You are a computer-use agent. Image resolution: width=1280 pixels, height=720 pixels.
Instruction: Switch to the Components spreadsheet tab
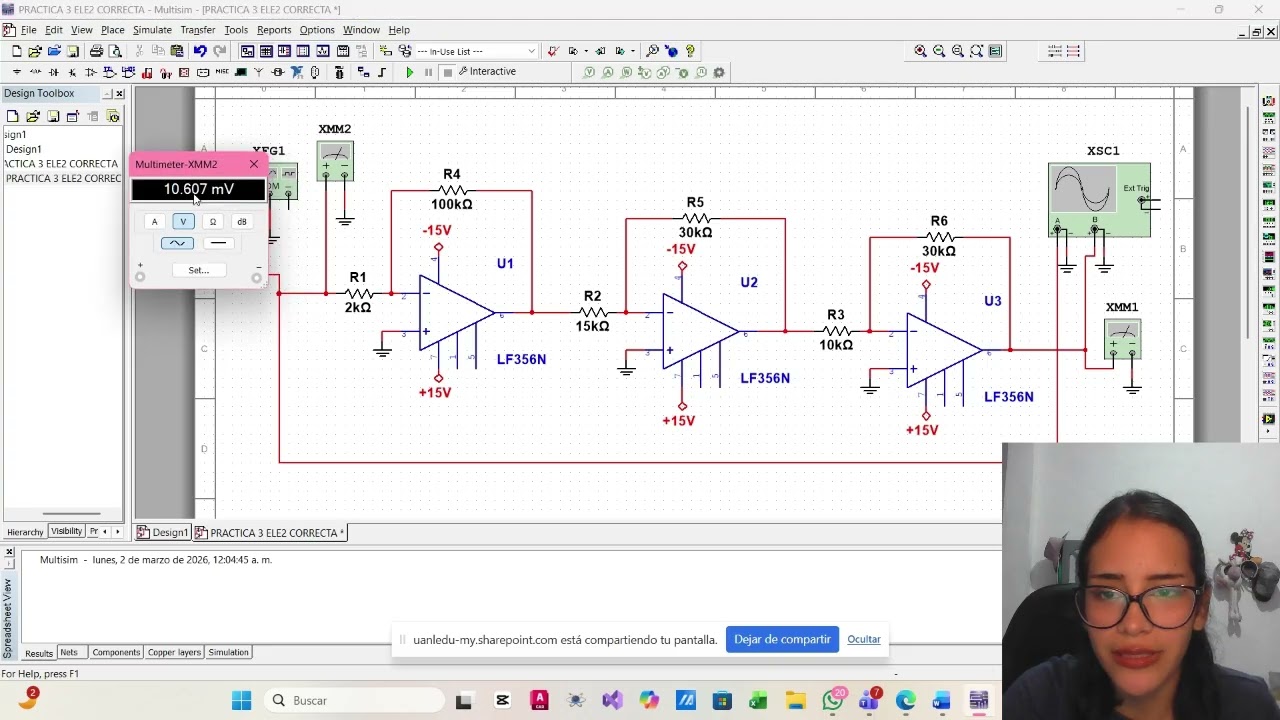(x=116, y=653)
